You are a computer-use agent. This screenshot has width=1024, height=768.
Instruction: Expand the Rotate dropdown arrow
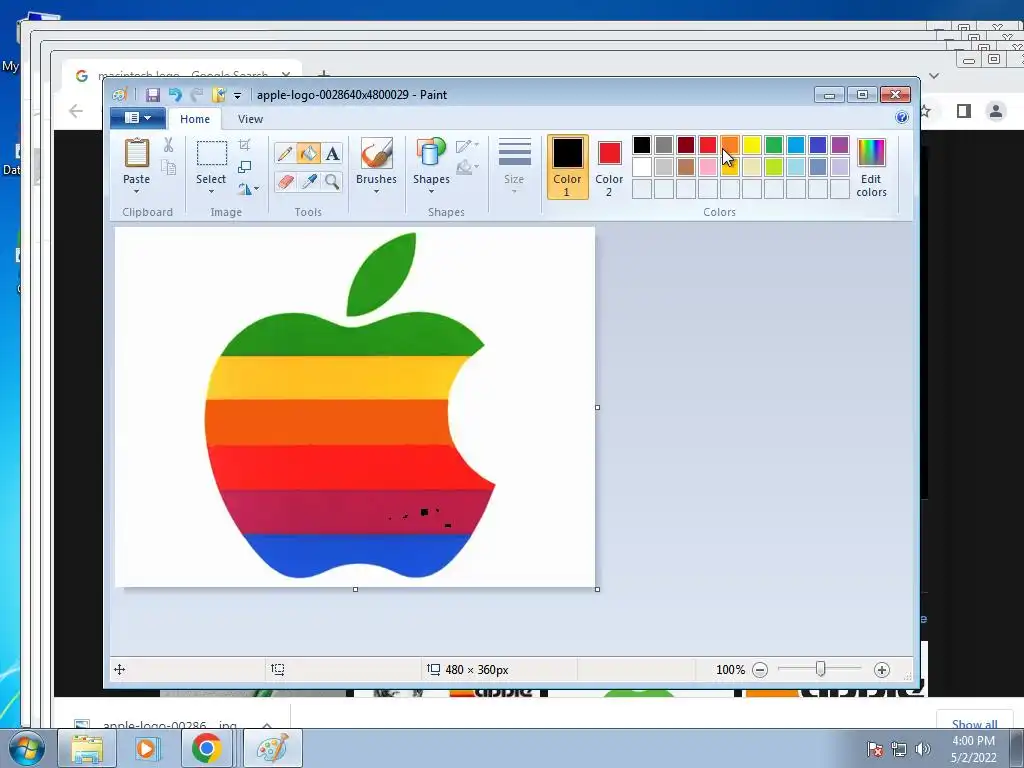pyautogui.click(x=257, y=189)
